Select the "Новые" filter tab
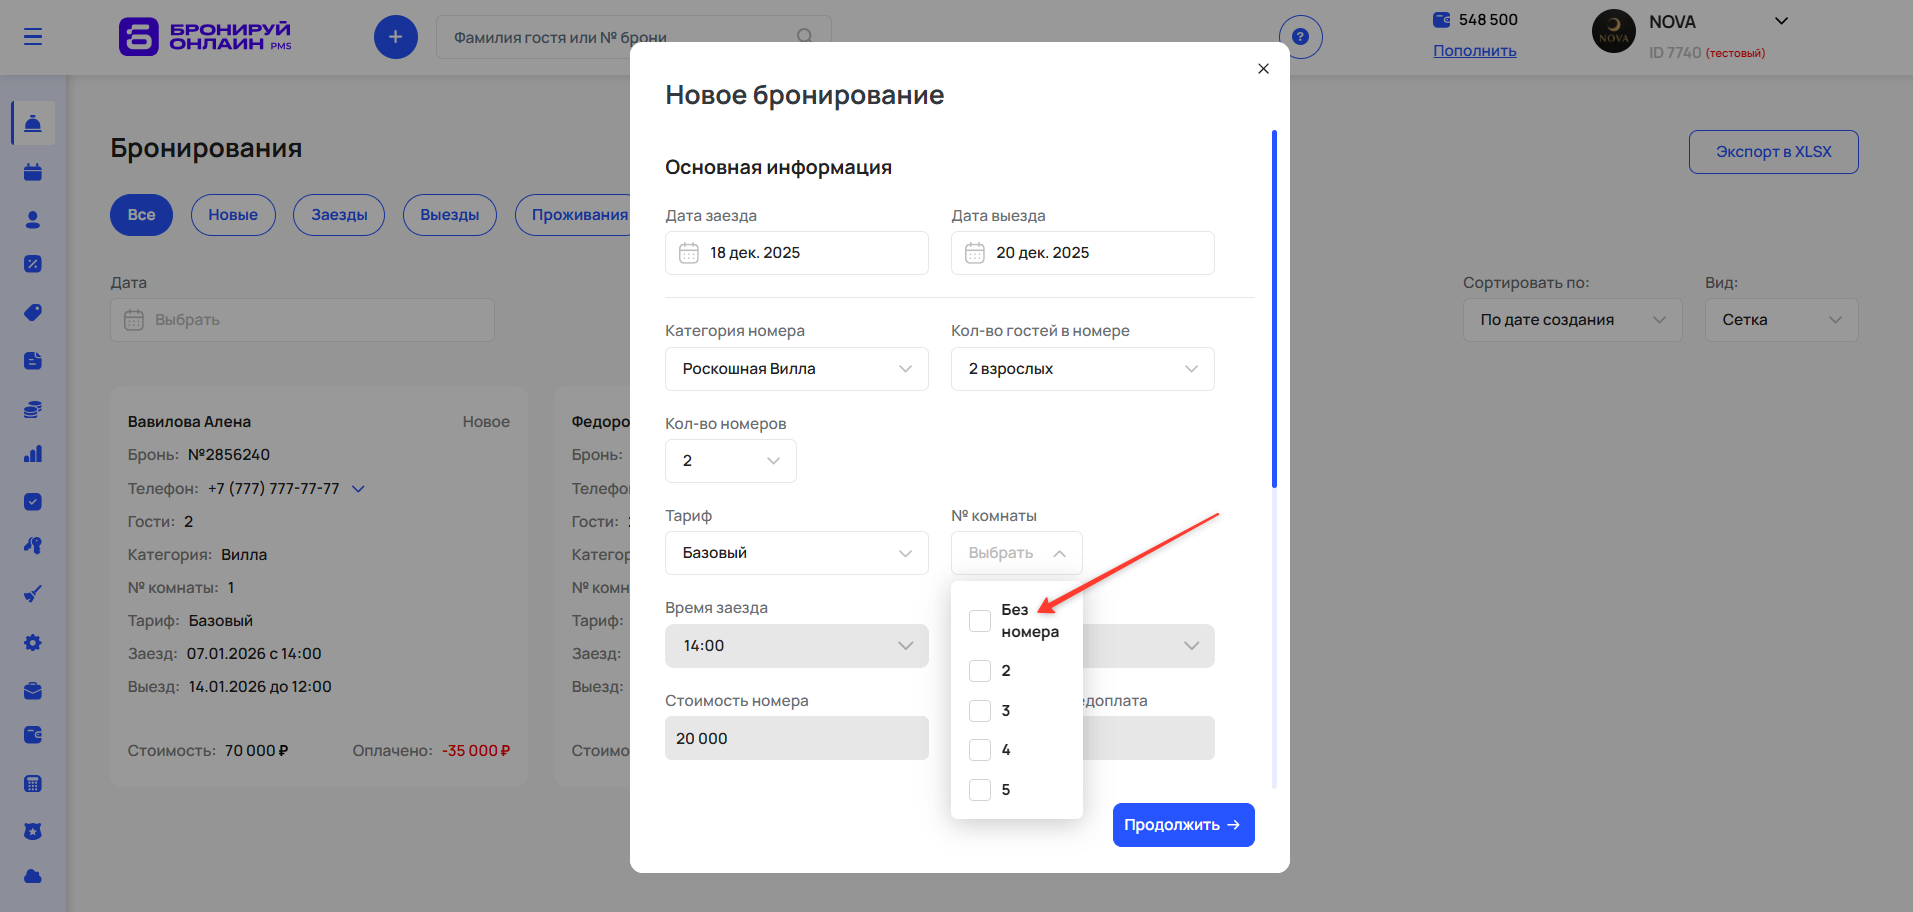Screen dimensions: 1913x912 point(233,215)
